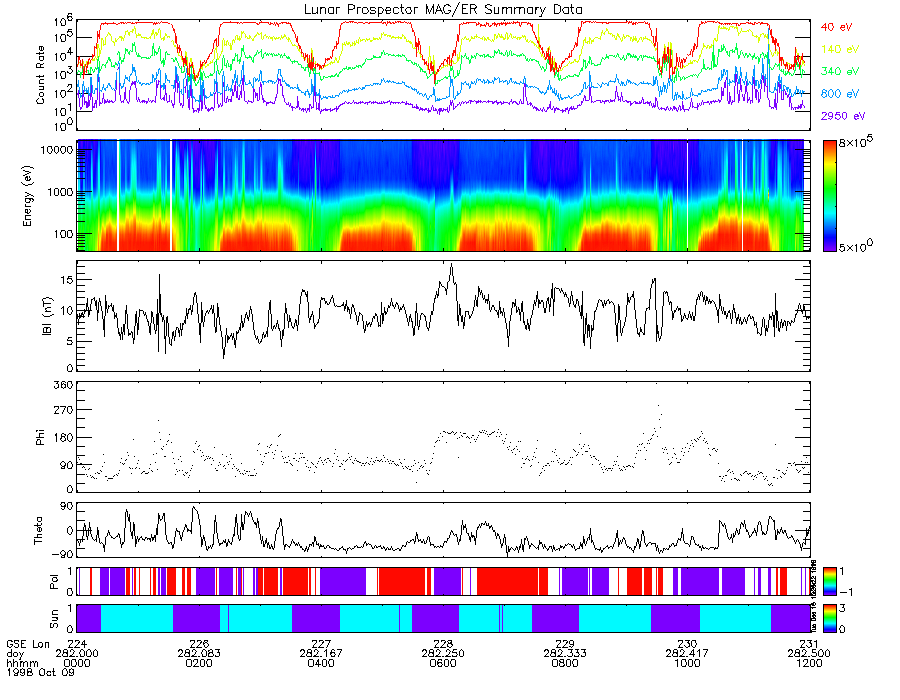Click the day-of-year value '282.333'
Image resolution: width=900 pixels, height=700 pixels.
click(x=565, y=654)
